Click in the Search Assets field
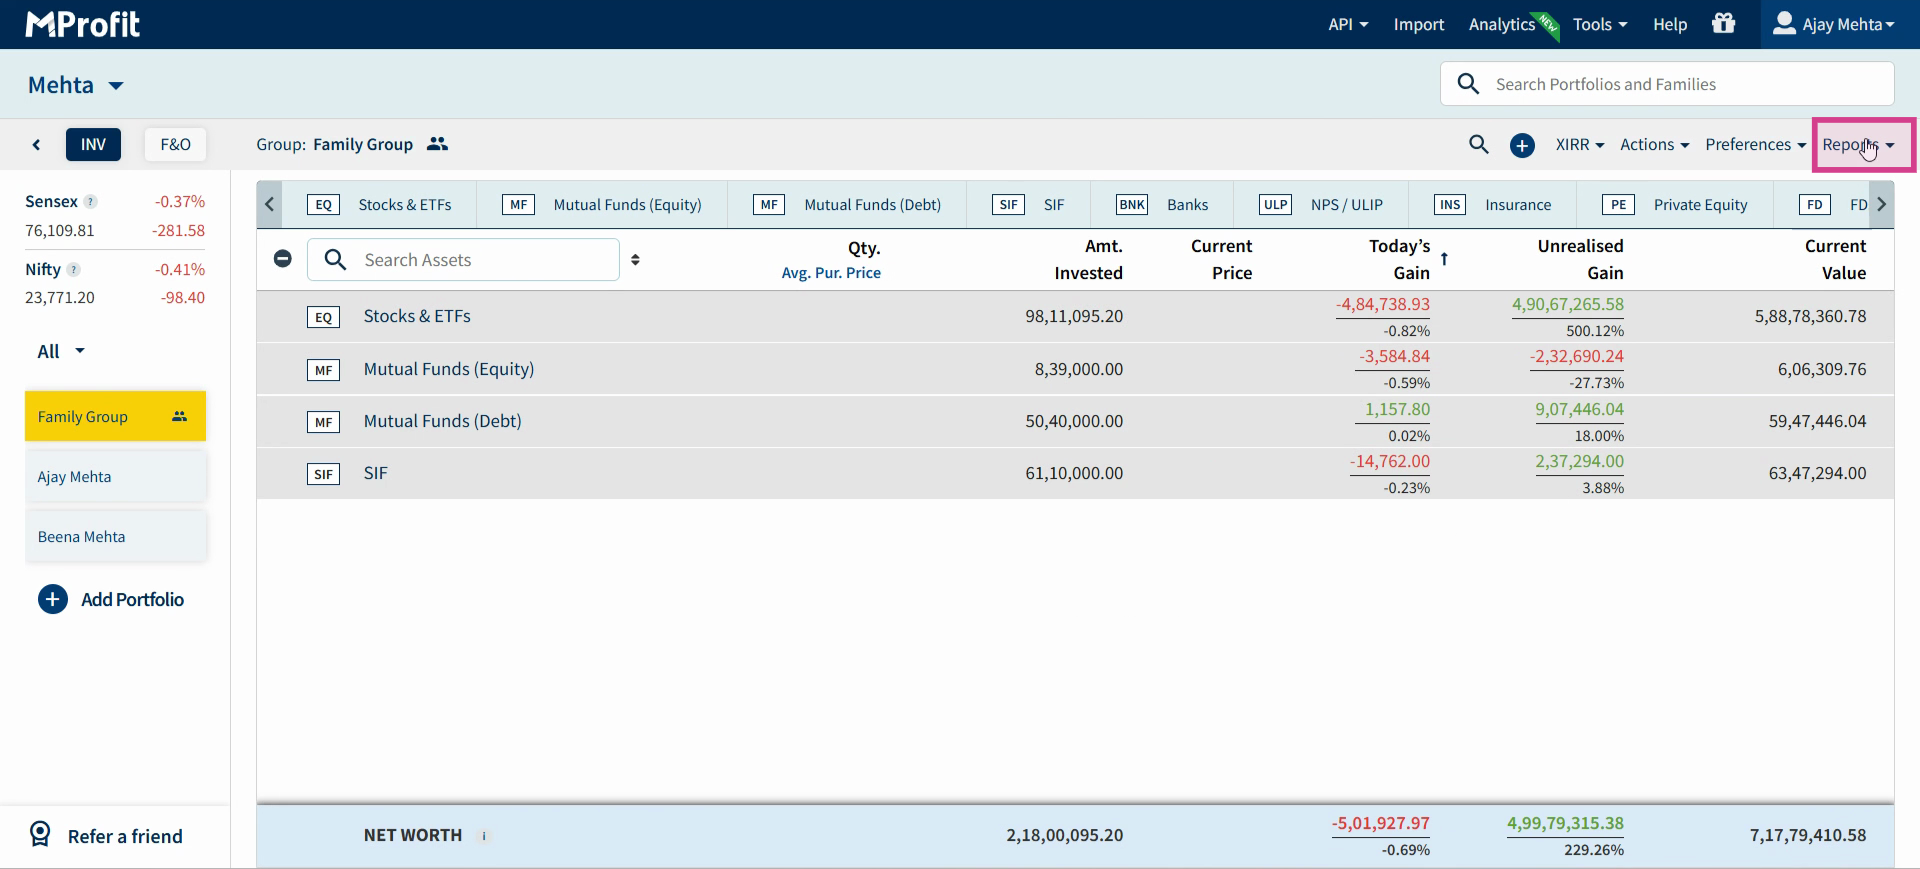1920x869 pixels. pos(463,260)
